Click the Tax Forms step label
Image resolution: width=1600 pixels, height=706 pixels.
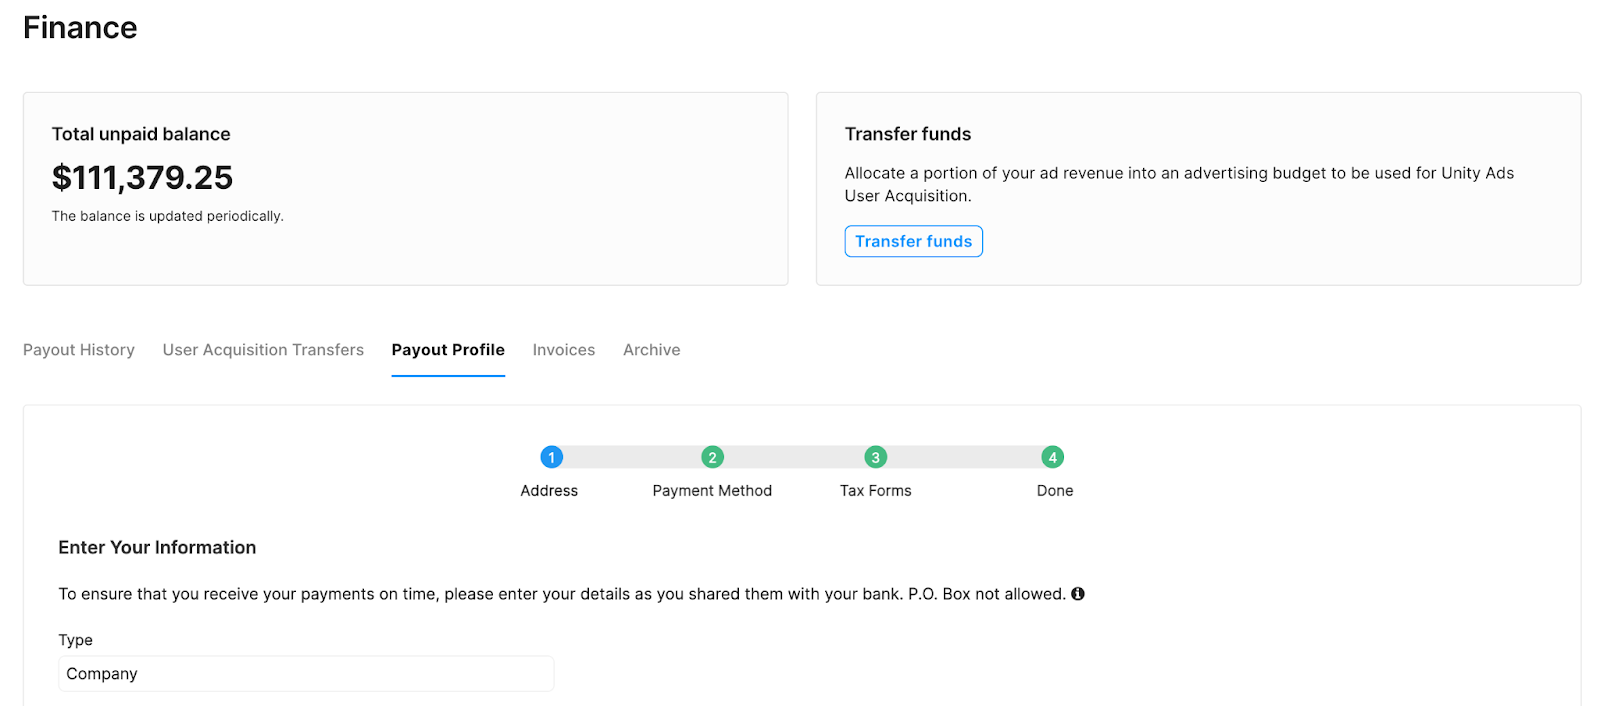(x=876, y=491)
